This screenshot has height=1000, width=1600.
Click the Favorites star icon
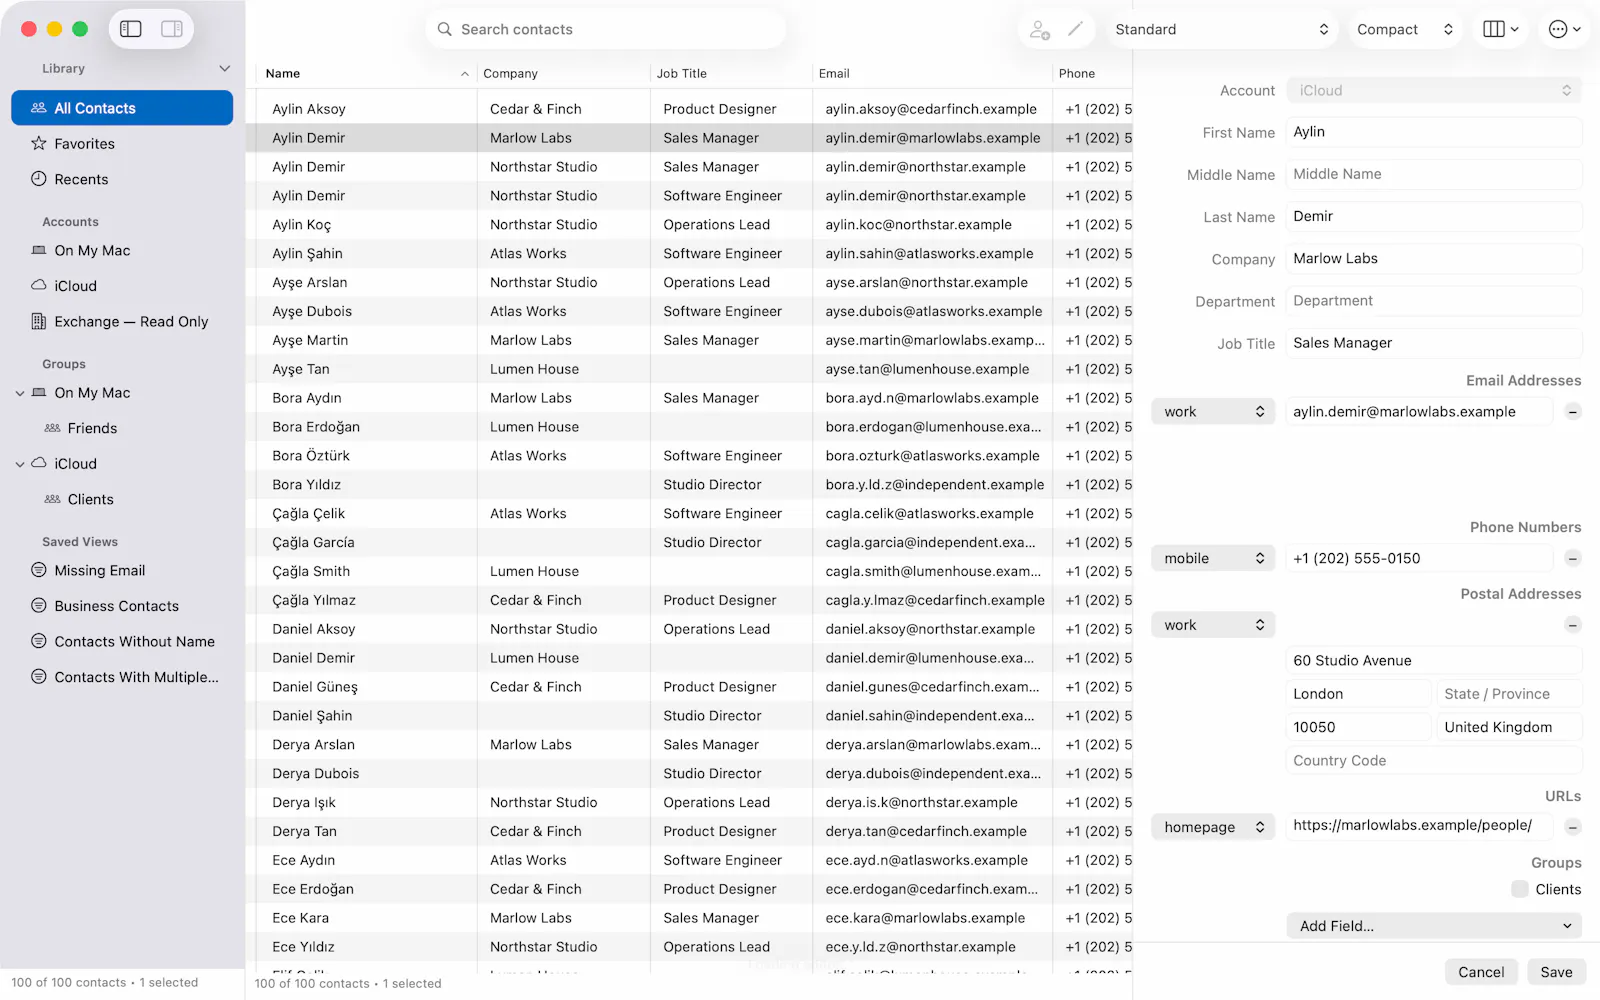pos(39,143)
